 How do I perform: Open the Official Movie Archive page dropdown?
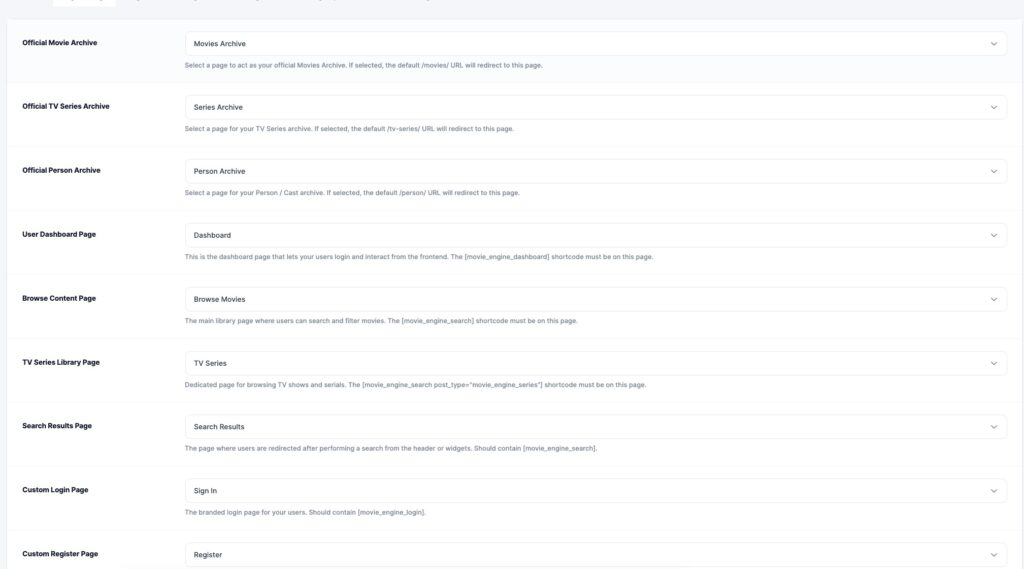[x=595, y=44]
